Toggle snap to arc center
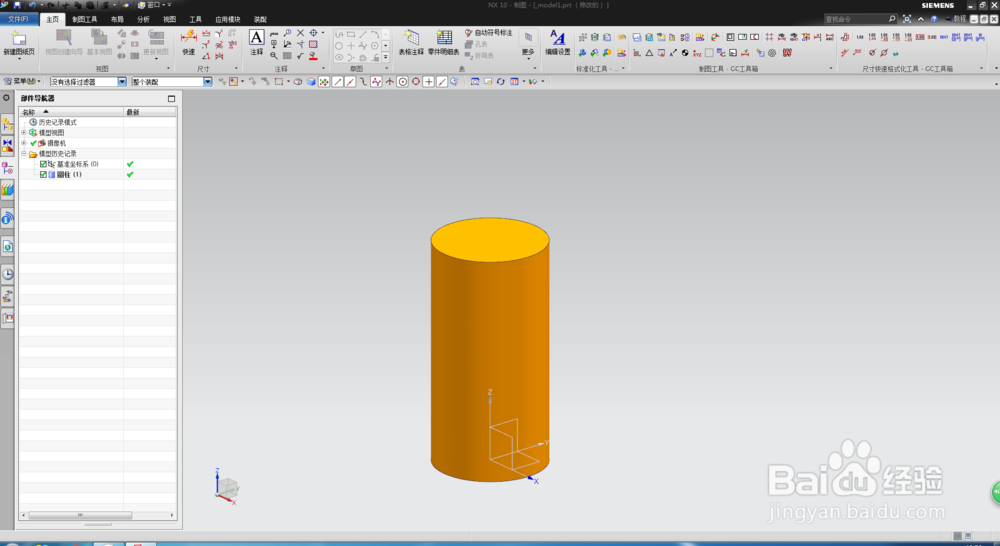The image size is (1000, 546). coord(402,82)
